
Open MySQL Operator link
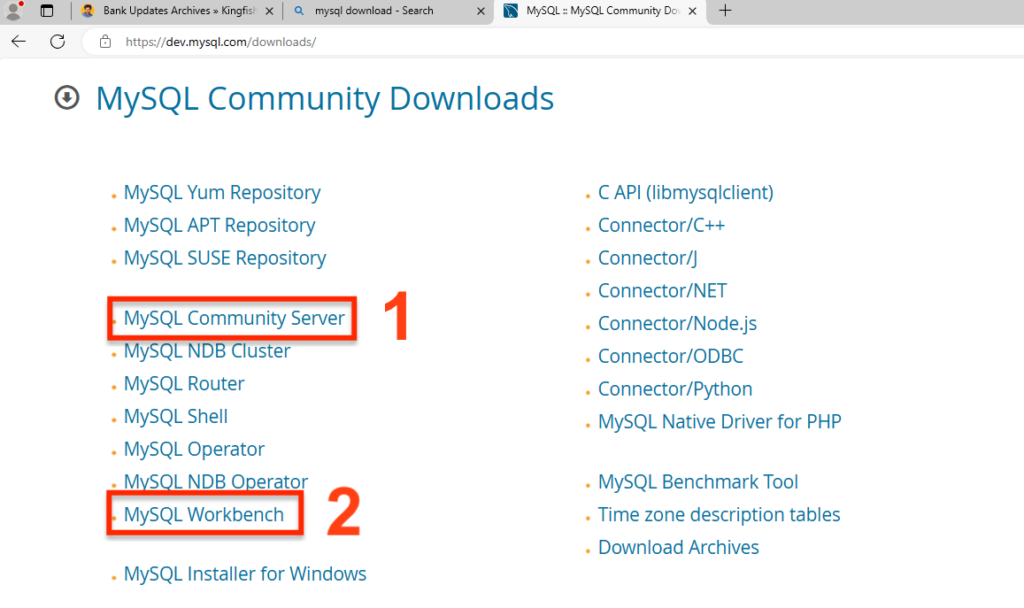point(194,449)
